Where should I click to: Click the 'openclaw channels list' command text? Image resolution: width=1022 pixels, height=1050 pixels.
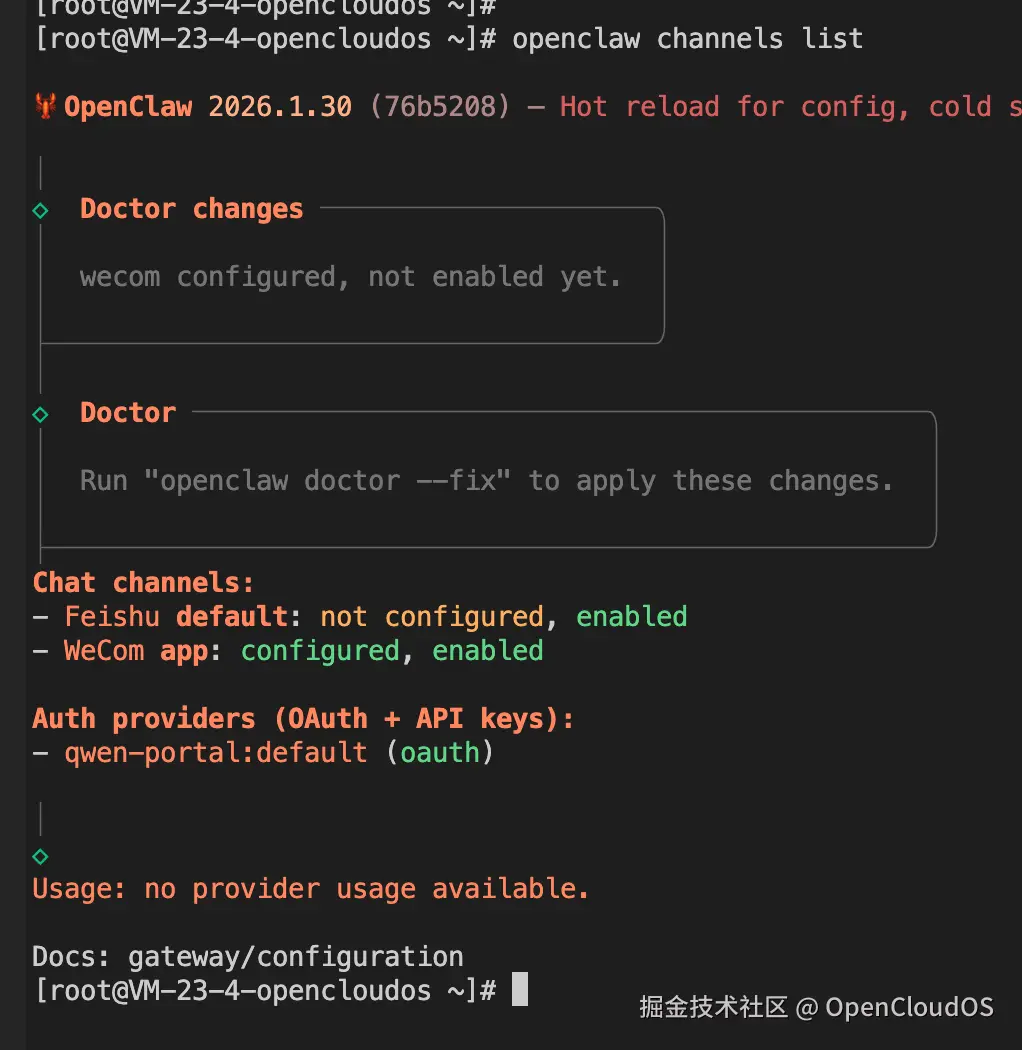tap(687, 39)
